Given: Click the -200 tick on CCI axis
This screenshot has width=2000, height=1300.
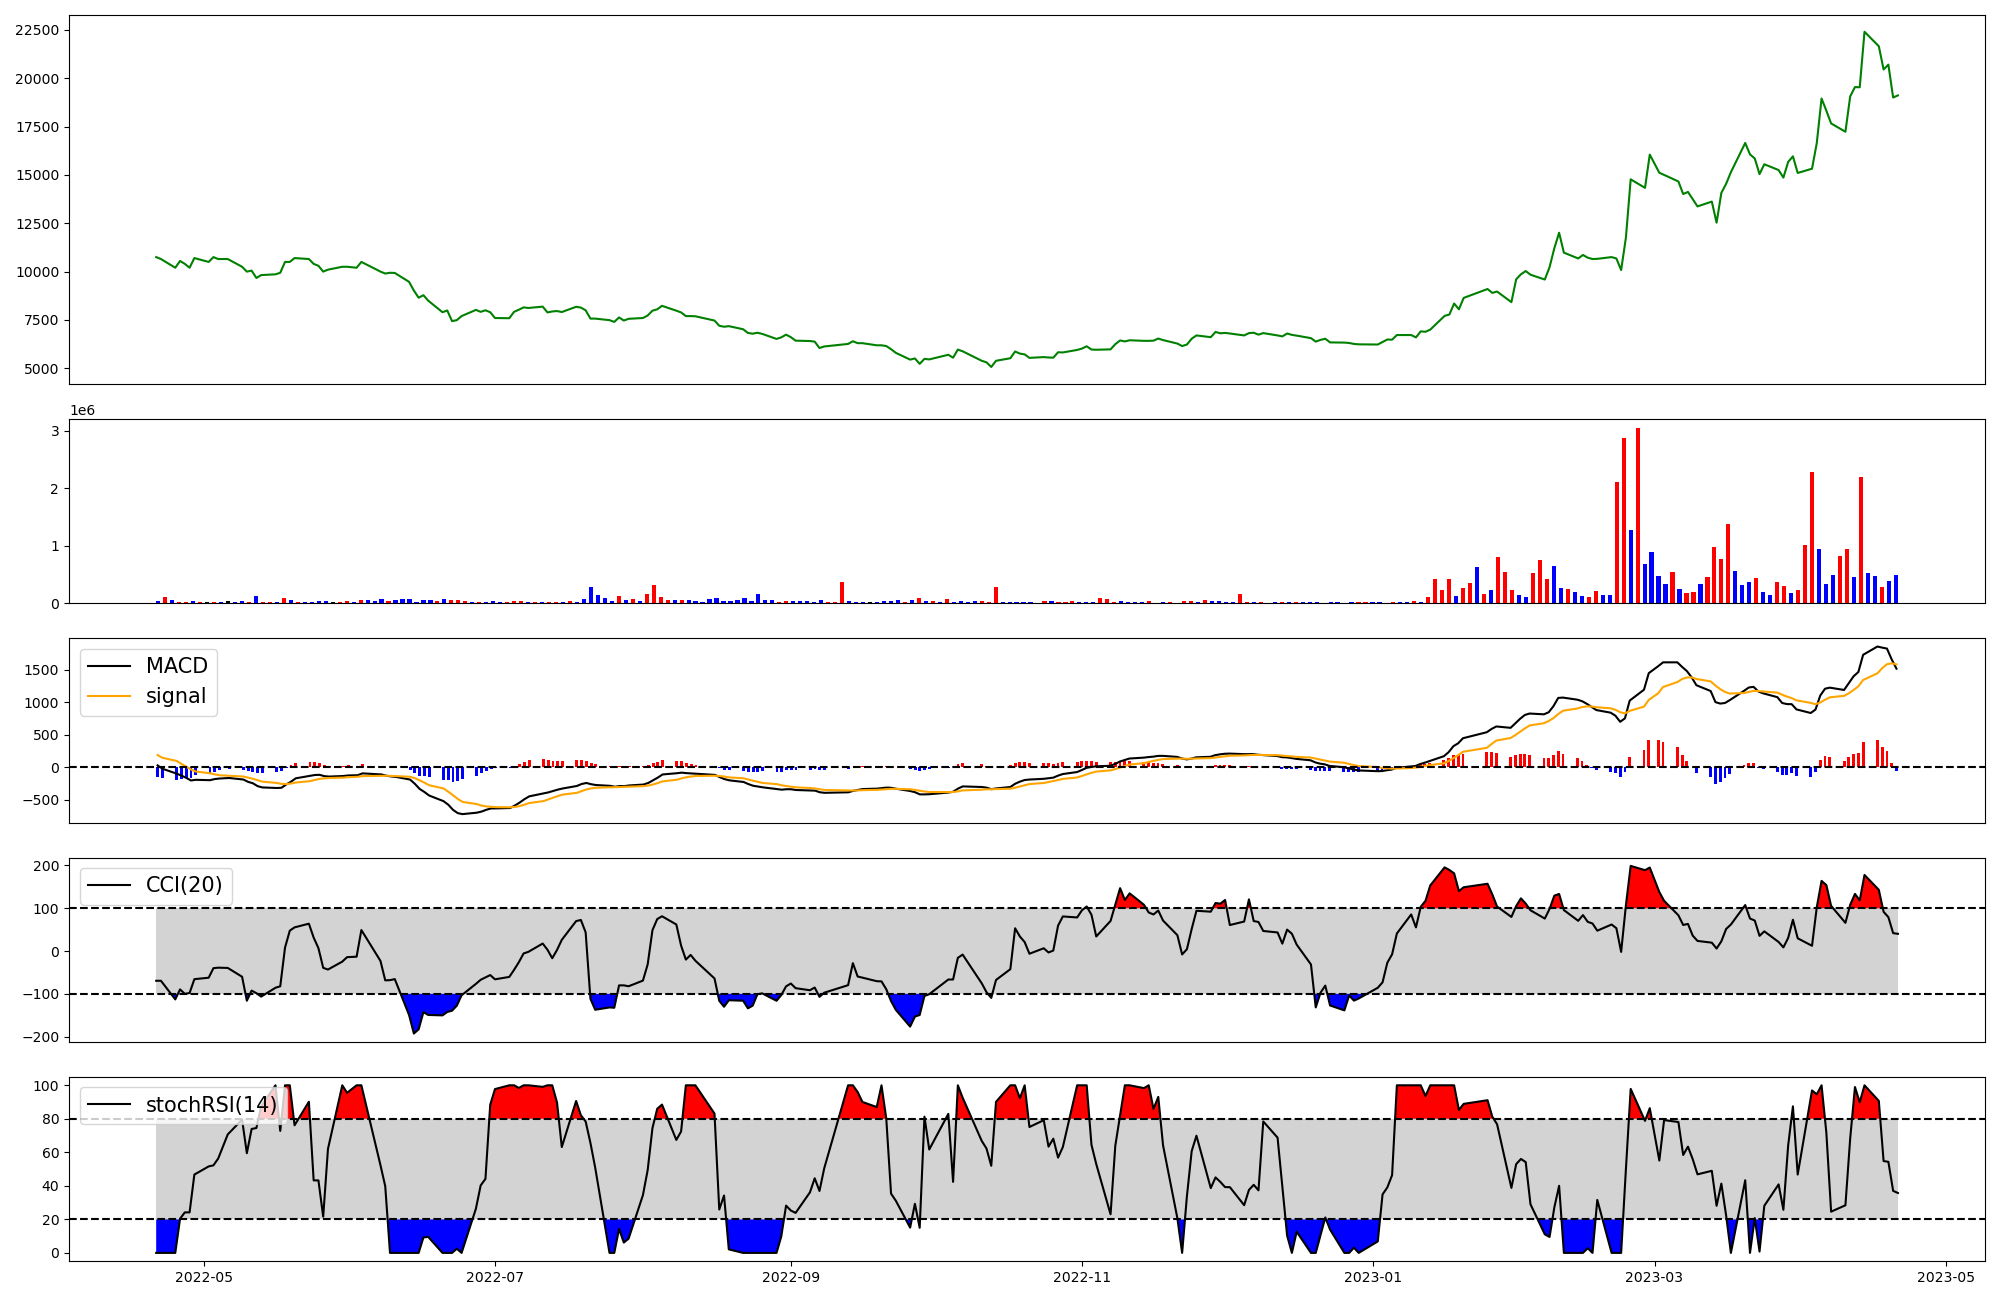Looking at the screenshot, I should [x=43, y=1037].
